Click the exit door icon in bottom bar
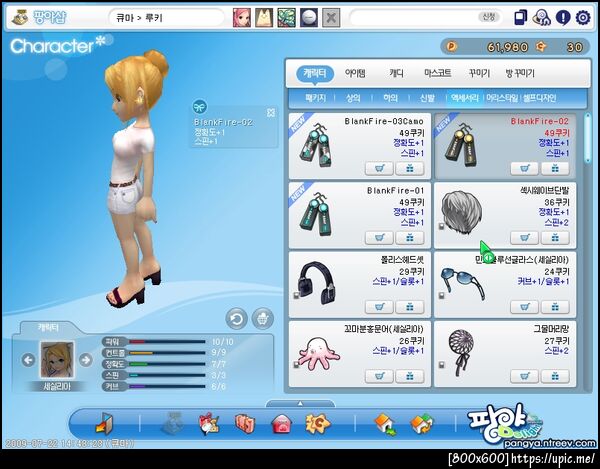The image size is (600, 469). pyautogui.click(x=104, y=423)
